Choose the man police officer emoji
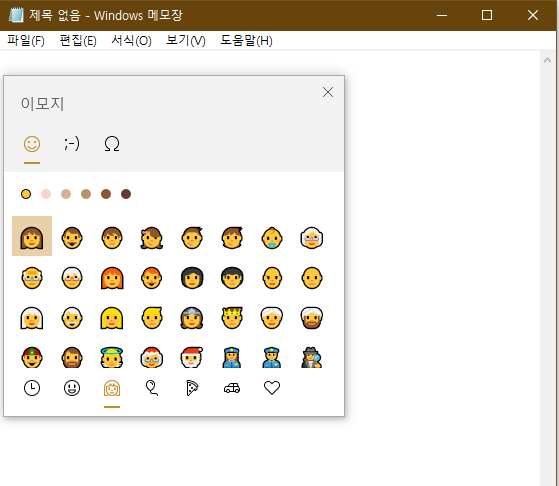The width and height of the screenshot is (559, 486). click(x=272, y=358)
